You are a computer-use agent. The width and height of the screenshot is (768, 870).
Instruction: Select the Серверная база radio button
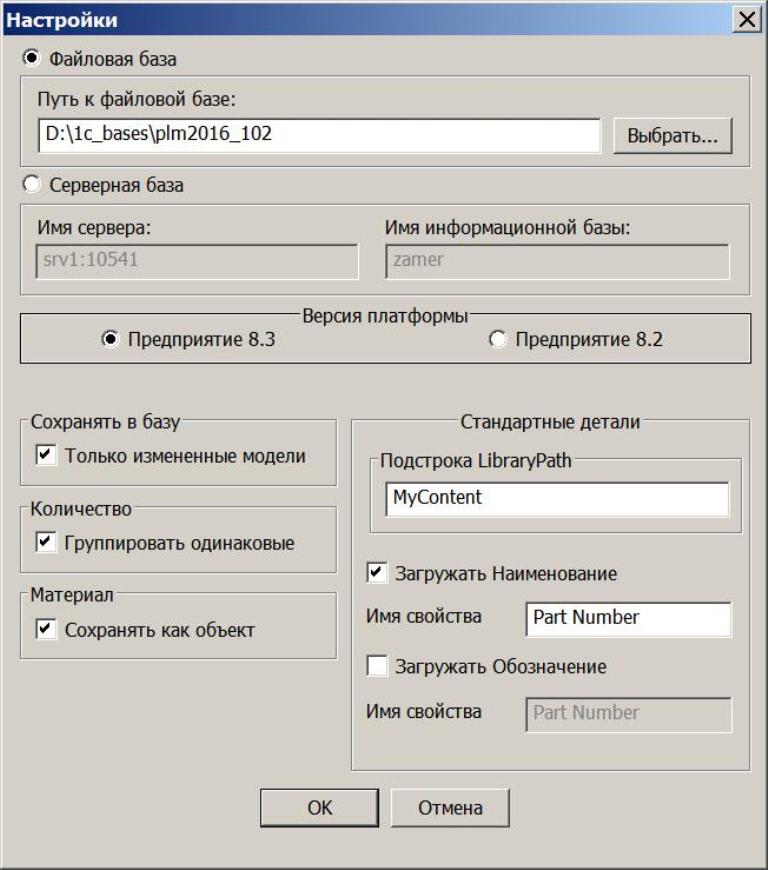coord(31,185)
